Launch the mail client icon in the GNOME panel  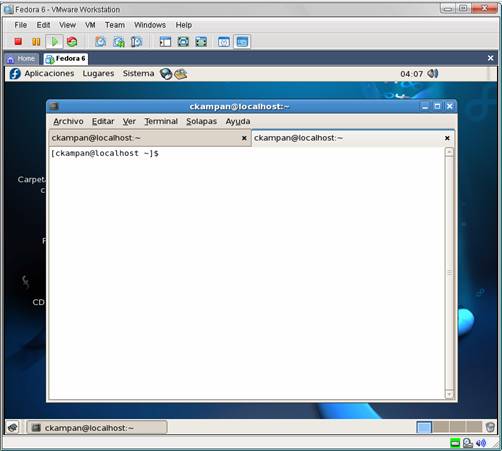tap(180, 74)
